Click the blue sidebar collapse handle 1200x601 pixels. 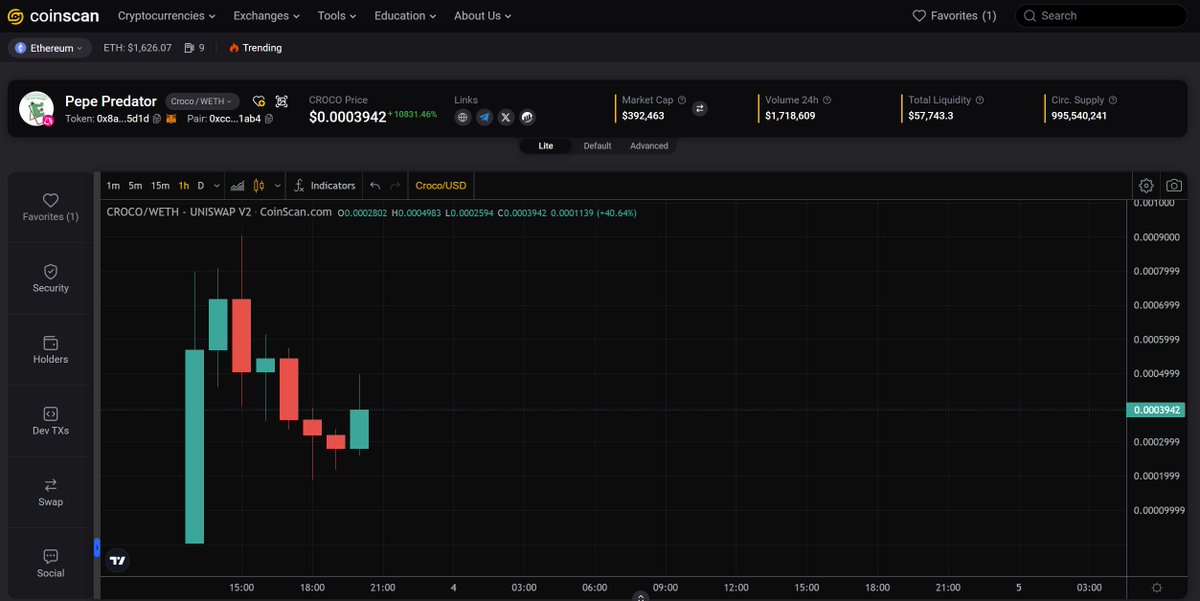(x=97, y=547)
